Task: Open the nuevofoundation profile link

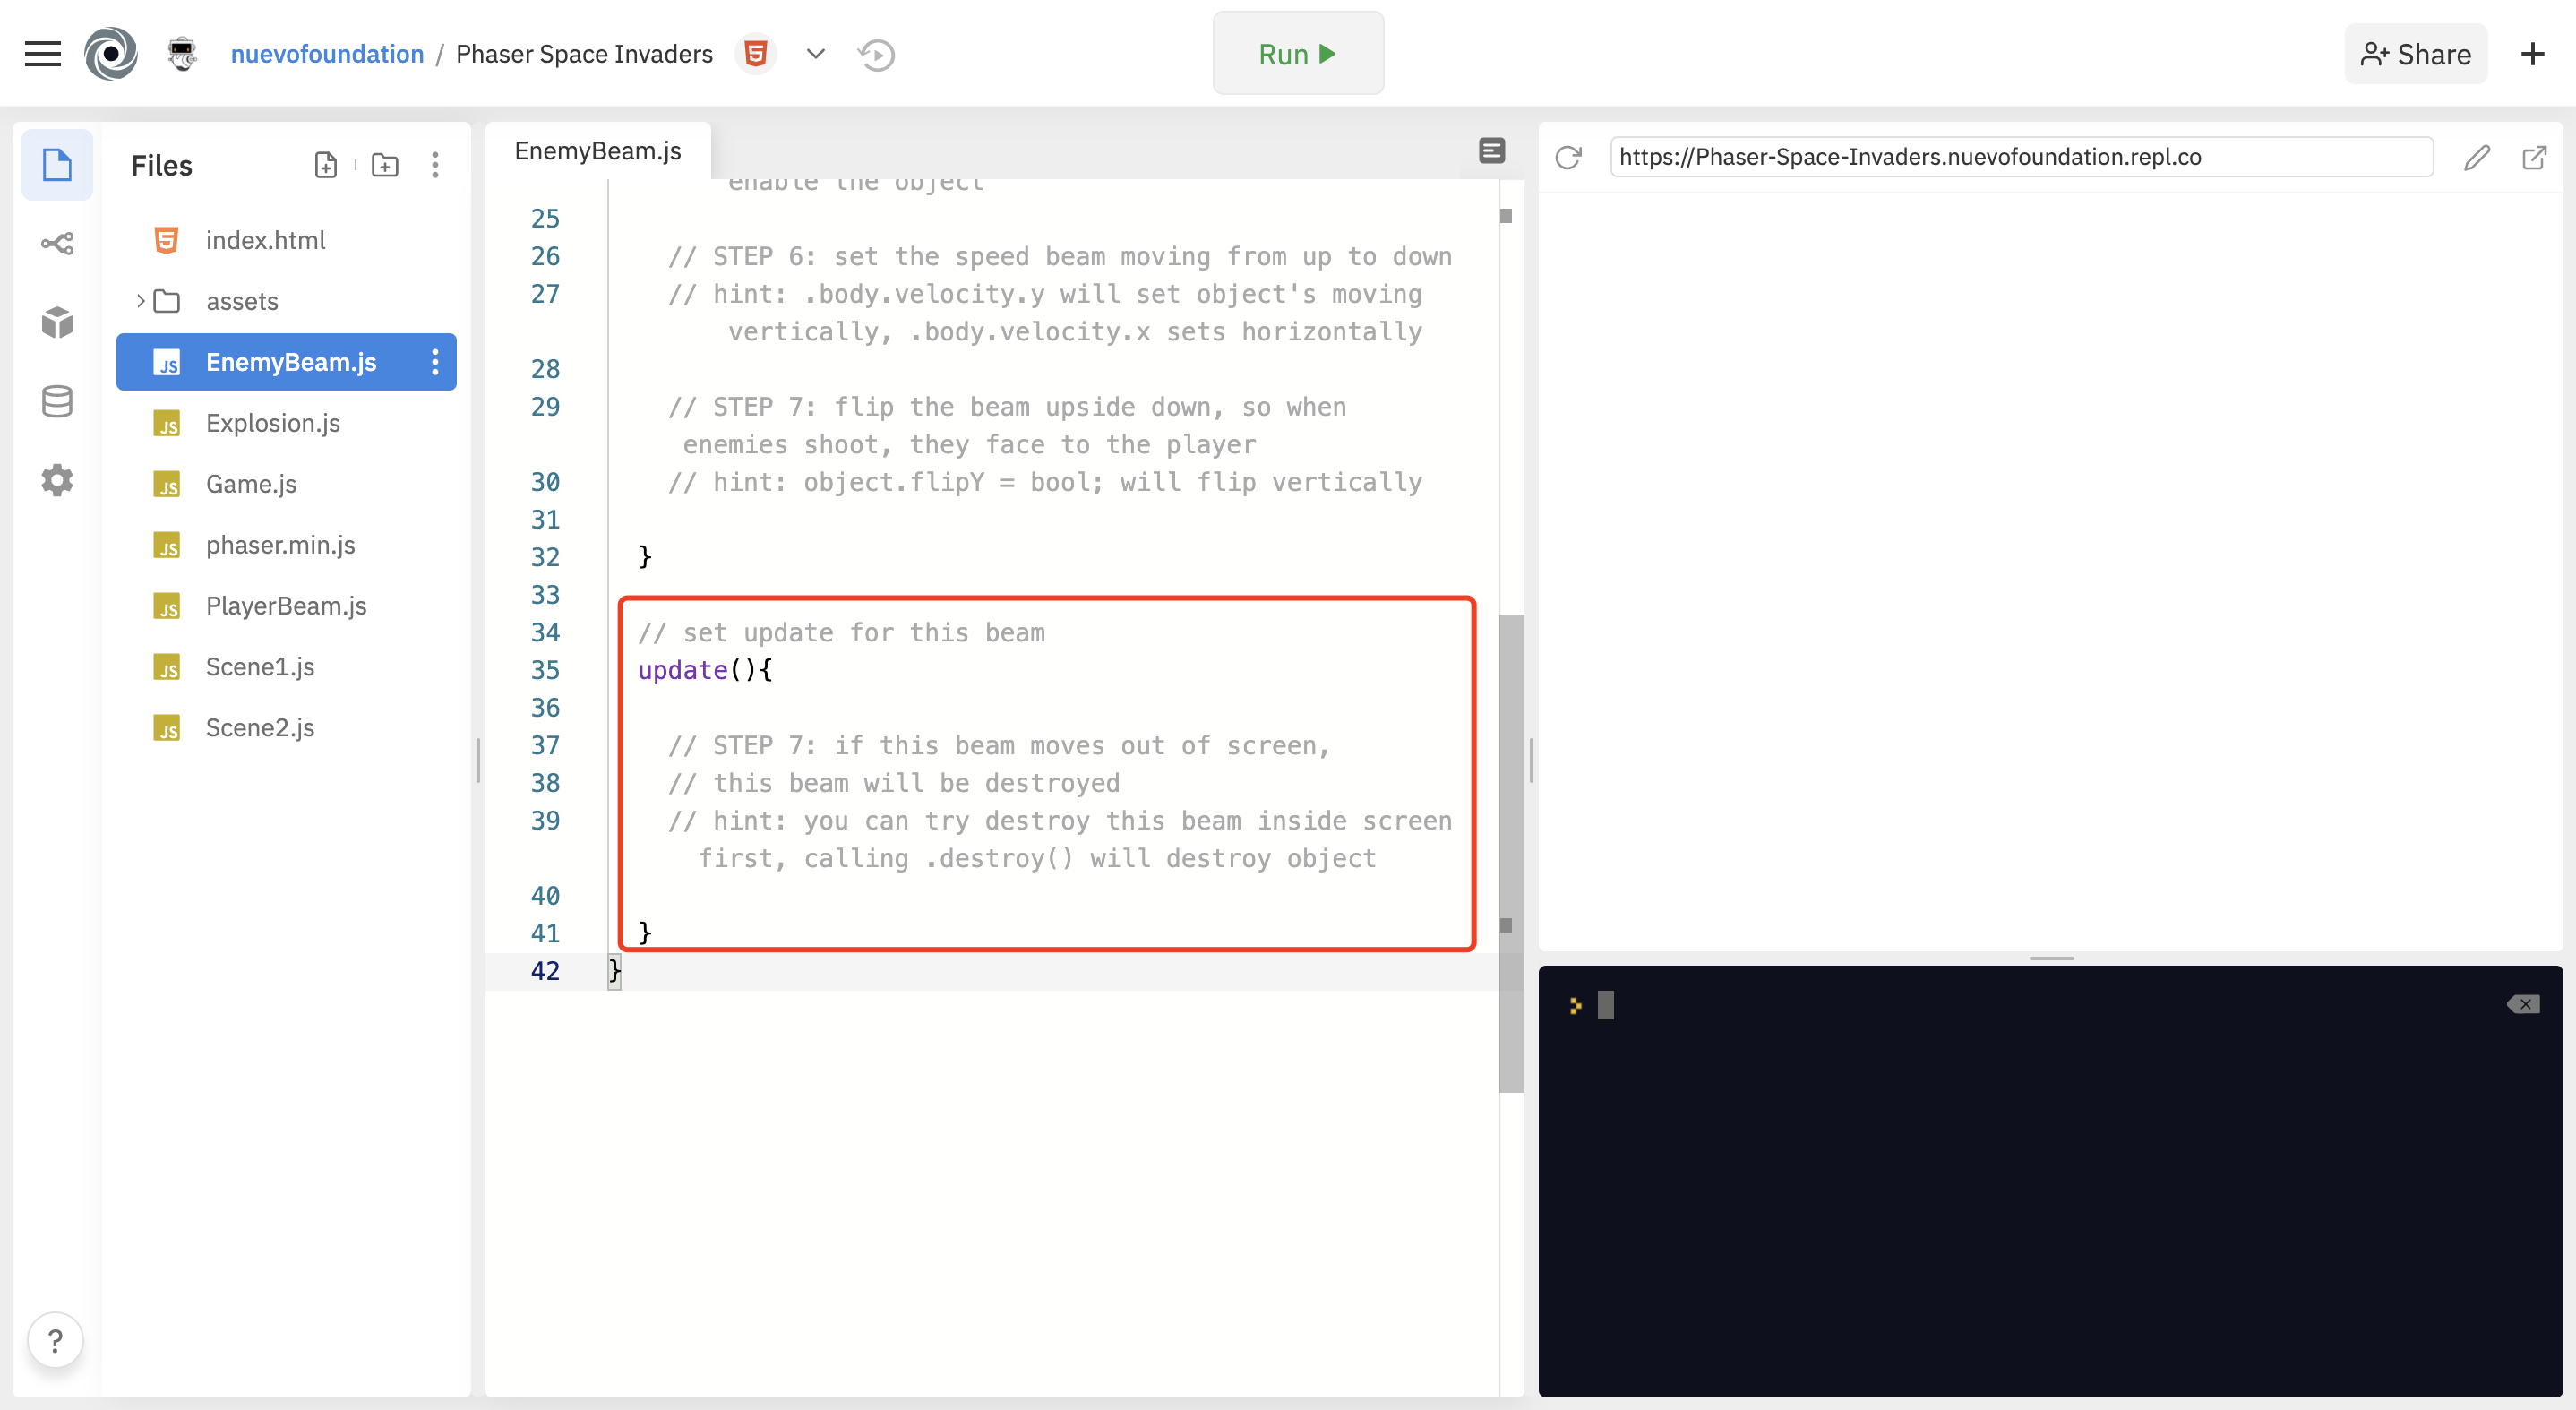Action: coord(327,54)
